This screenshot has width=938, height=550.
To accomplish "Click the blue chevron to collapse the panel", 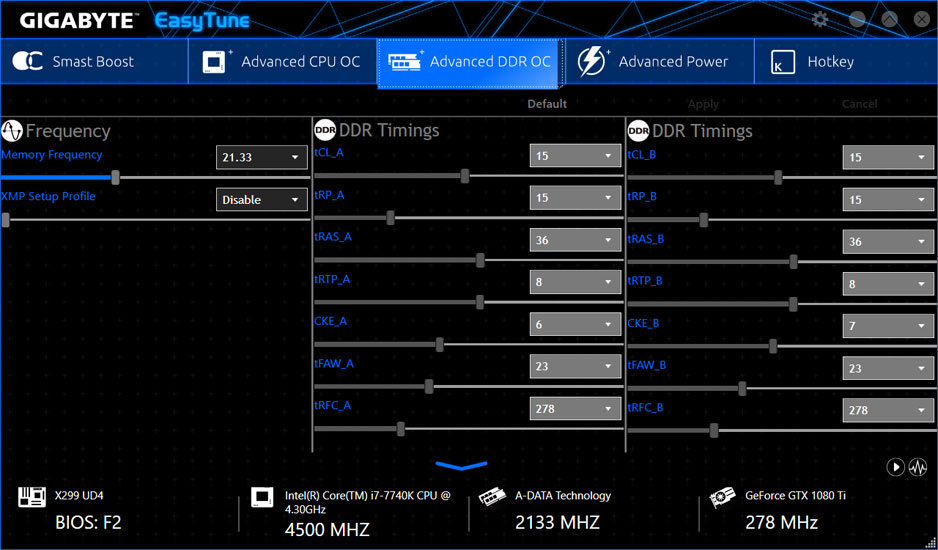I will tap(461, 466).
